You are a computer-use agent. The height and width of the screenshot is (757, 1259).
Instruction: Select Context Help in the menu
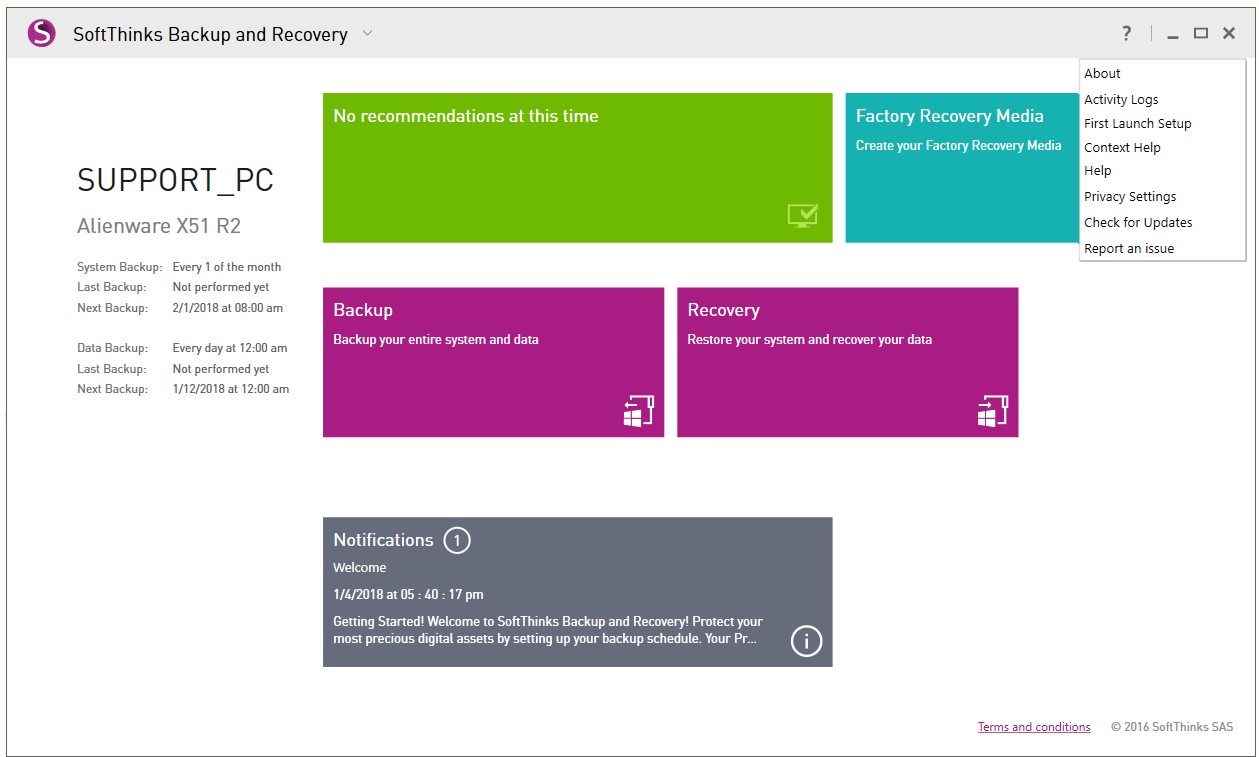1162,147
